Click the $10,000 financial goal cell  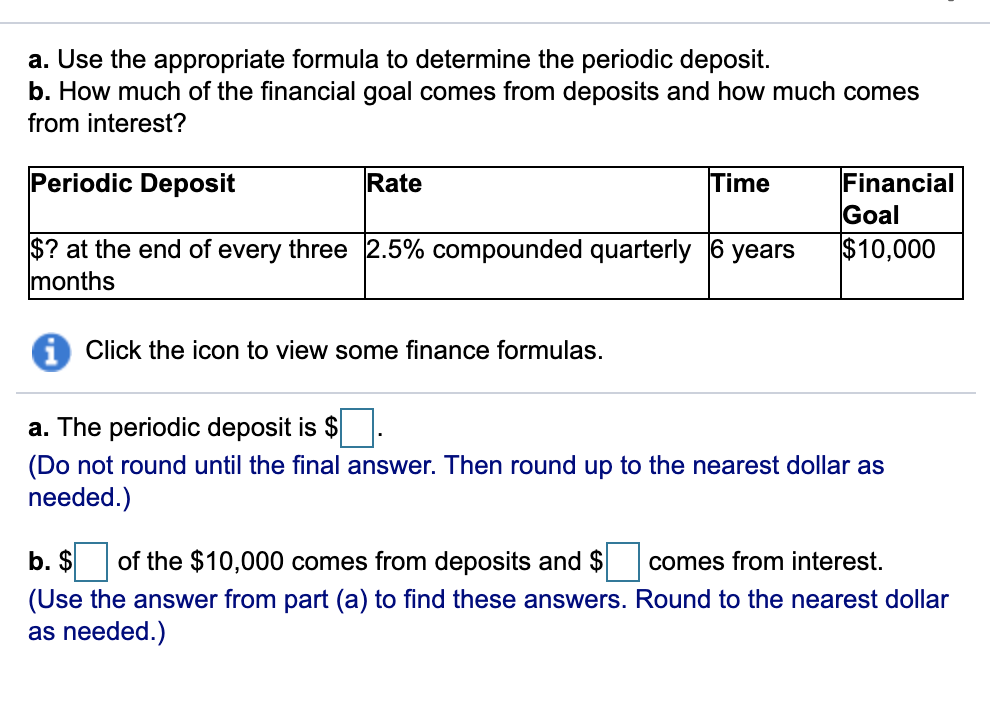[882, 250]
